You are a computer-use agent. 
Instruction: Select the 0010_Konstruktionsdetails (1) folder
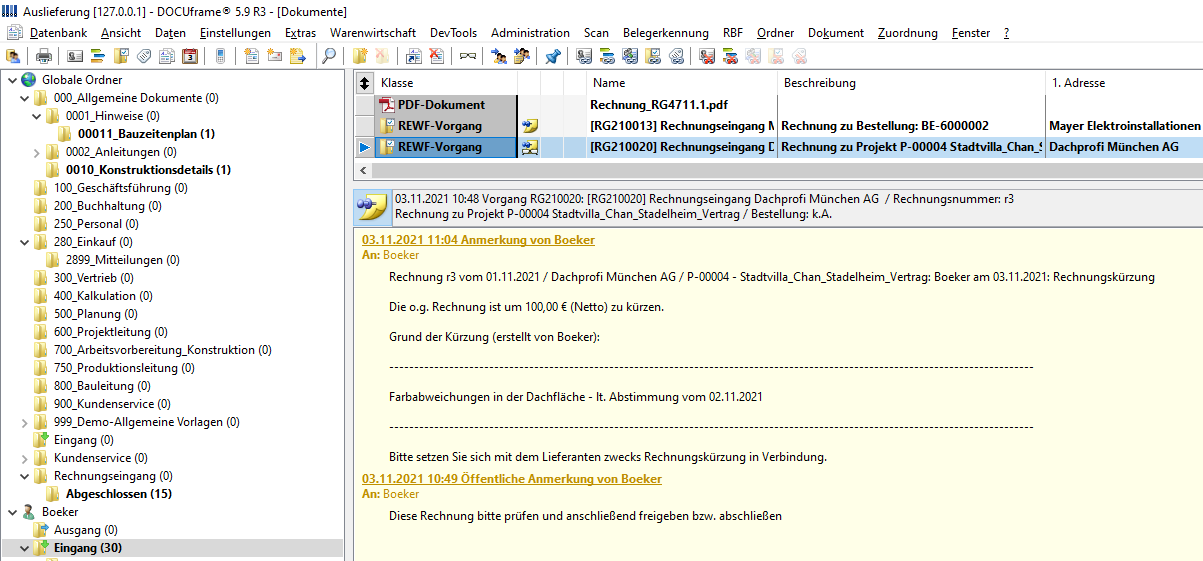148,170
